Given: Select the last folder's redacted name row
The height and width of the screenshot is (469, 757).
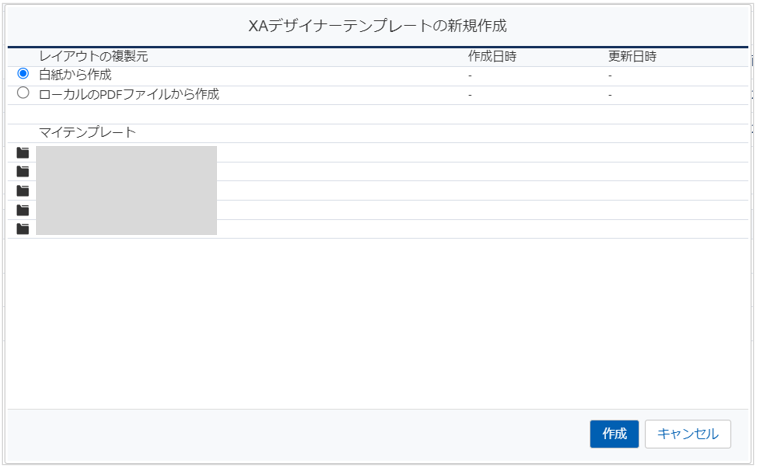Looking at the screenshot, I should [126, 229].
